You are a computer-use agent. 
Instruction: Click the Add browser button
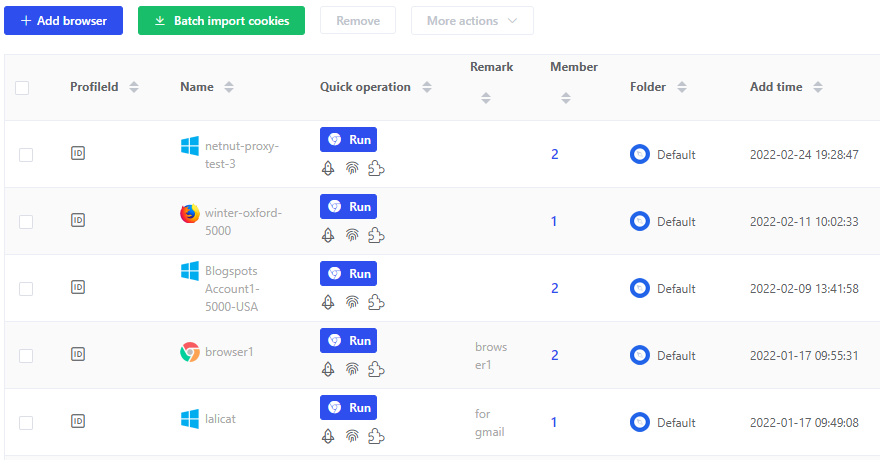tap(63, 20)
